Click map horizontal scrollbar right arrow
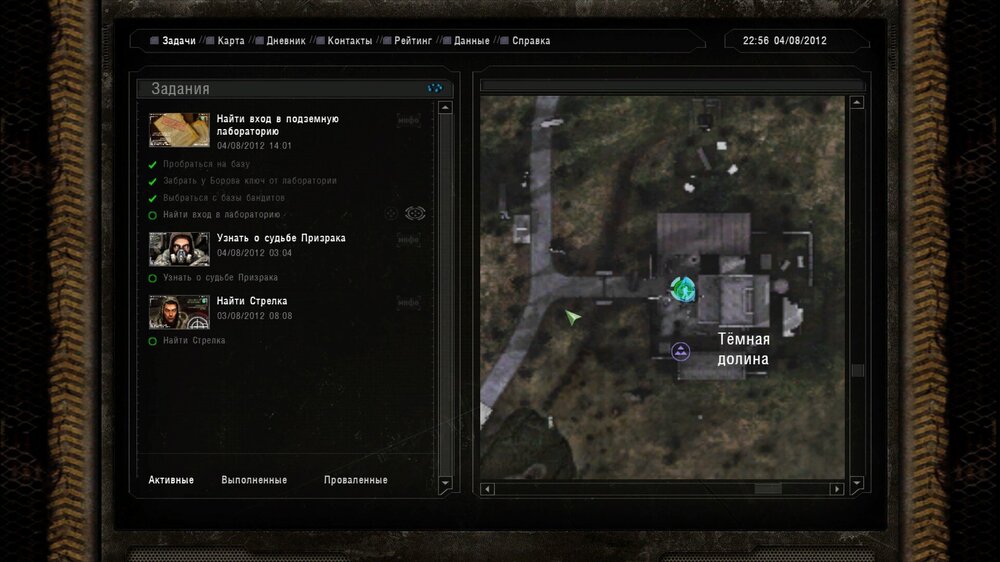Image resolution: width=1000 pixels, height=562 pixels. pos(837,489)
